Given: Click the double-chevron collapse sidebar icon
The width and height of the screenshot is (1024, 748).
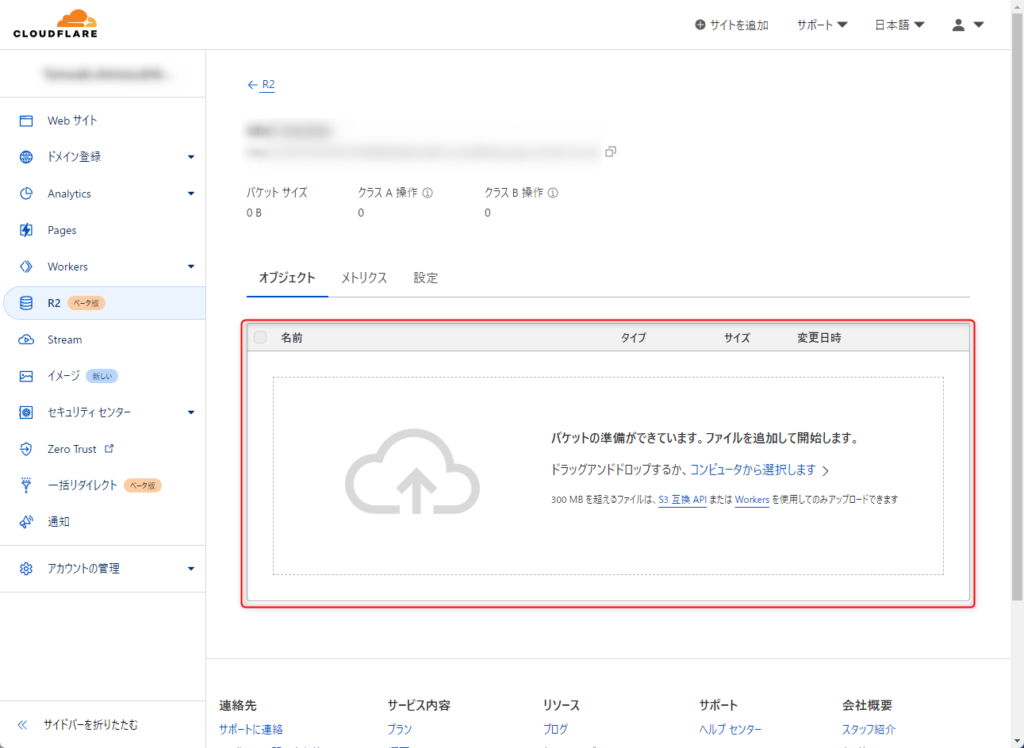Looking at the screenshot, I should 23,724.
